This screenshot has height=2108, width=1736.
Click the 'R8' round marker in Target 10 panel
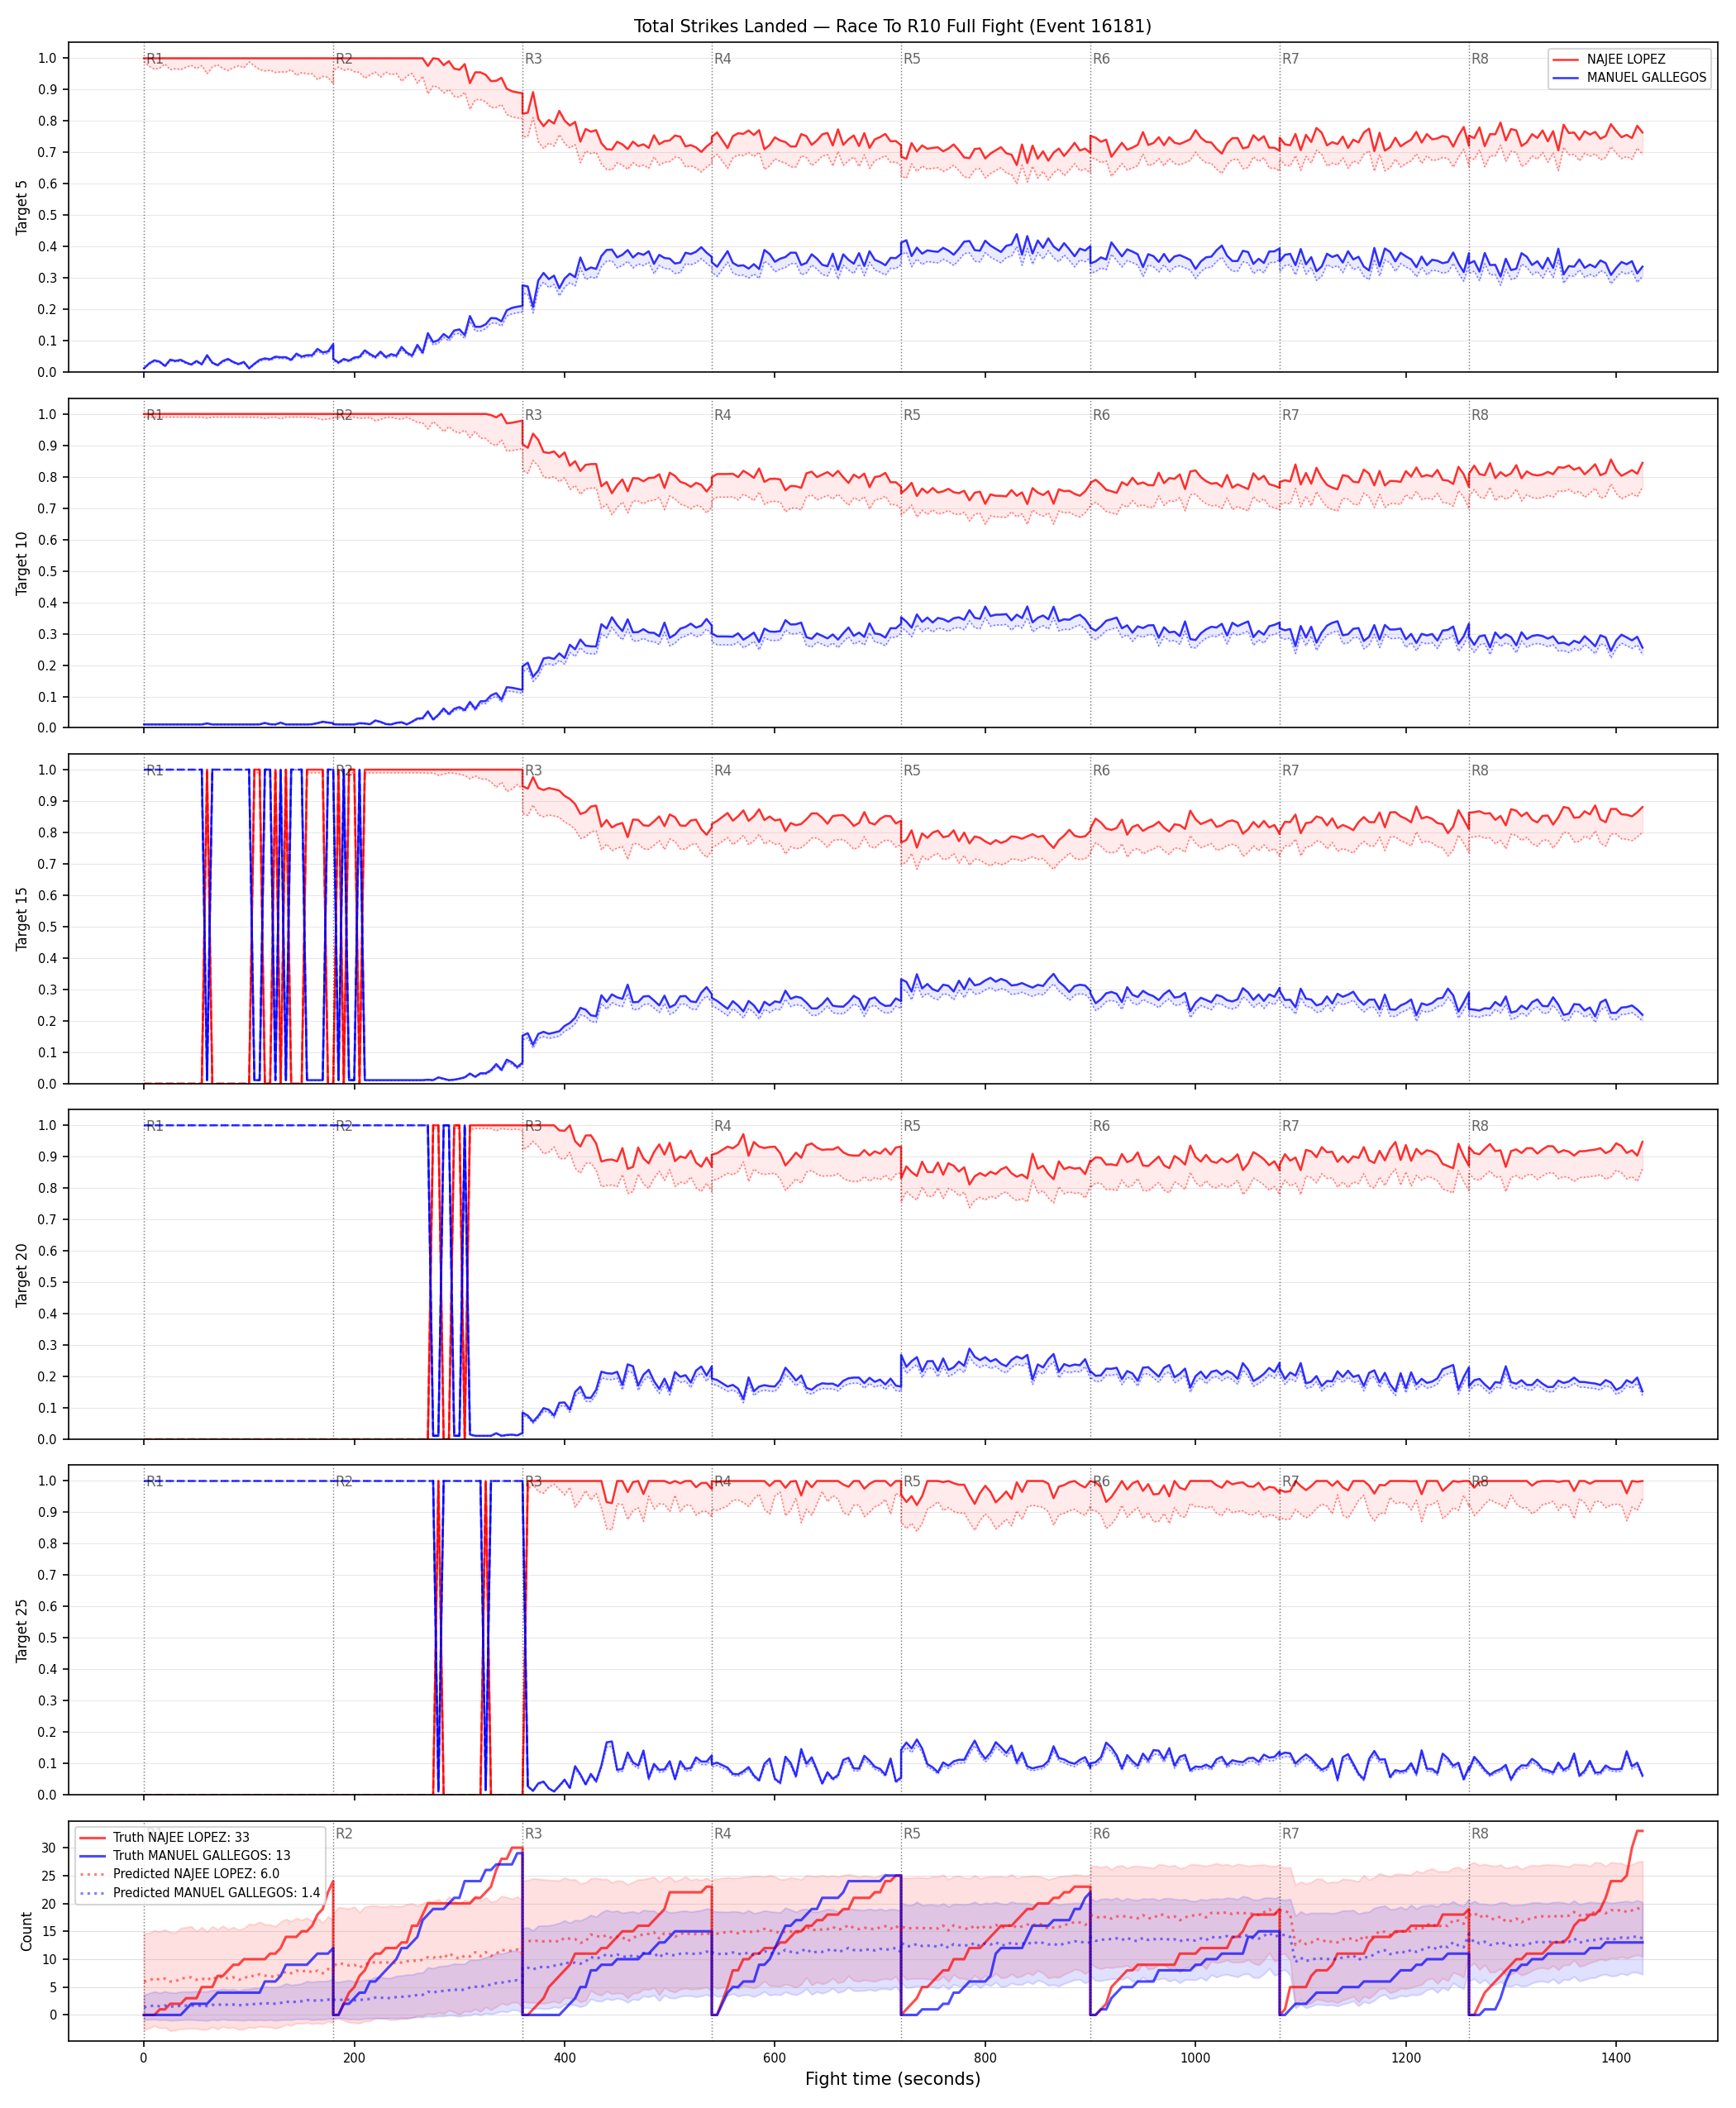pyautogui.click(x=1480, y=415)
